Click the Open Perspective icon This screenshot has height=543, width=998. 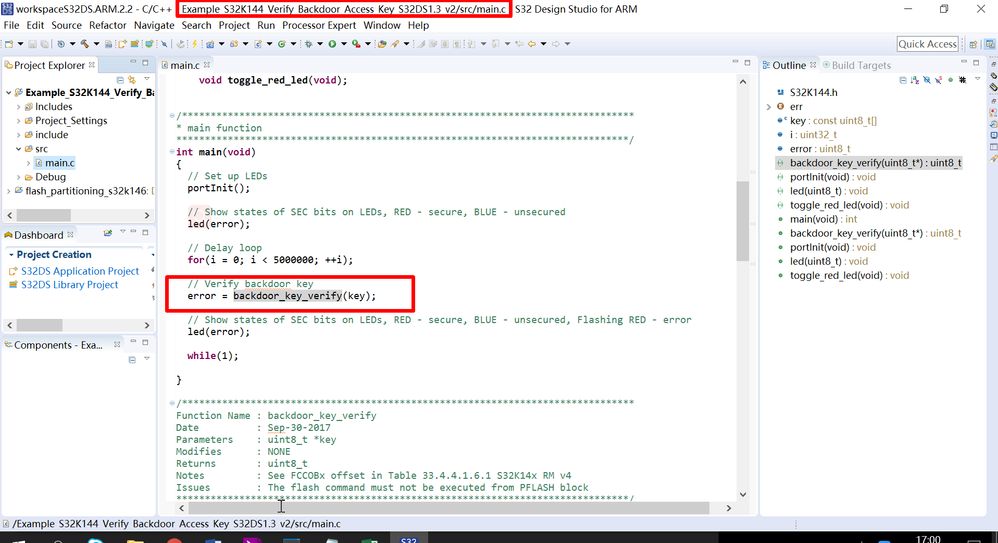973,45
